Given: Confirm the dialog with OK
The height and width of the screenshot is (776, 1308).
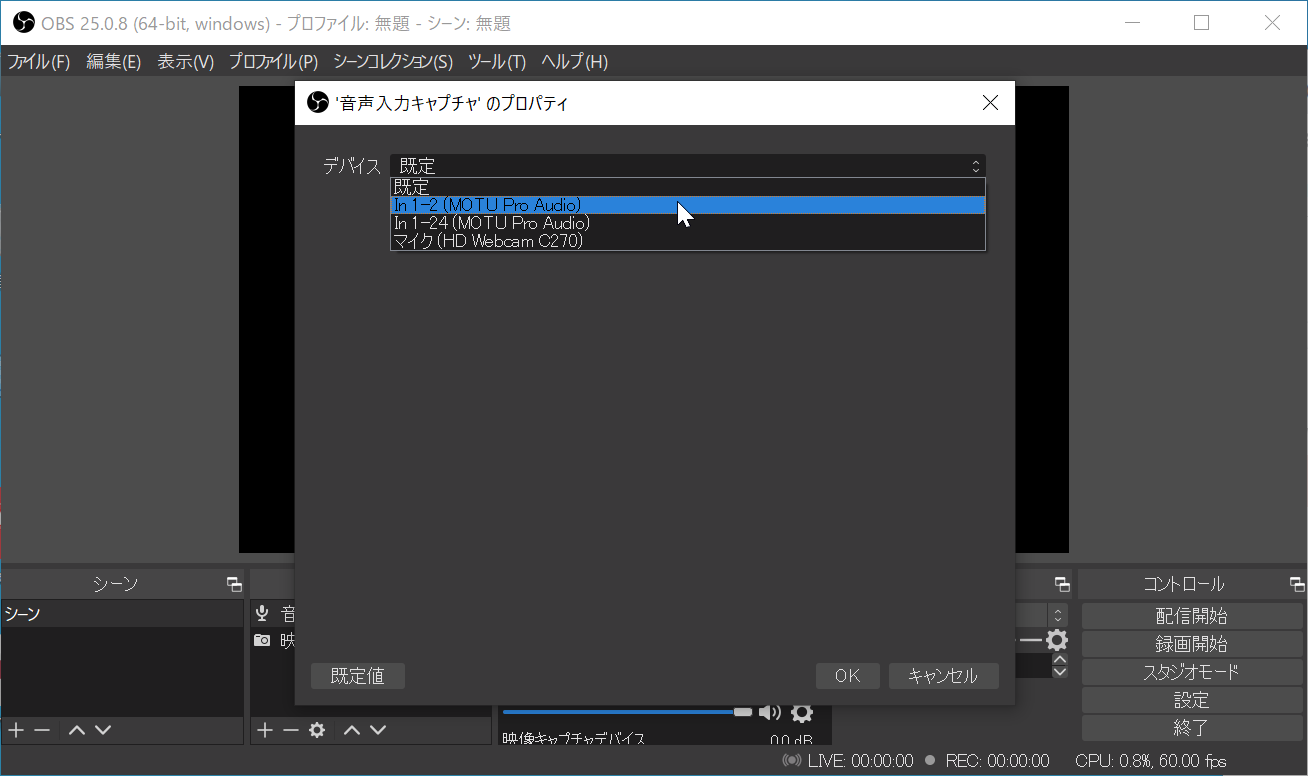Looking at the screenshot, I should point(848,676).
